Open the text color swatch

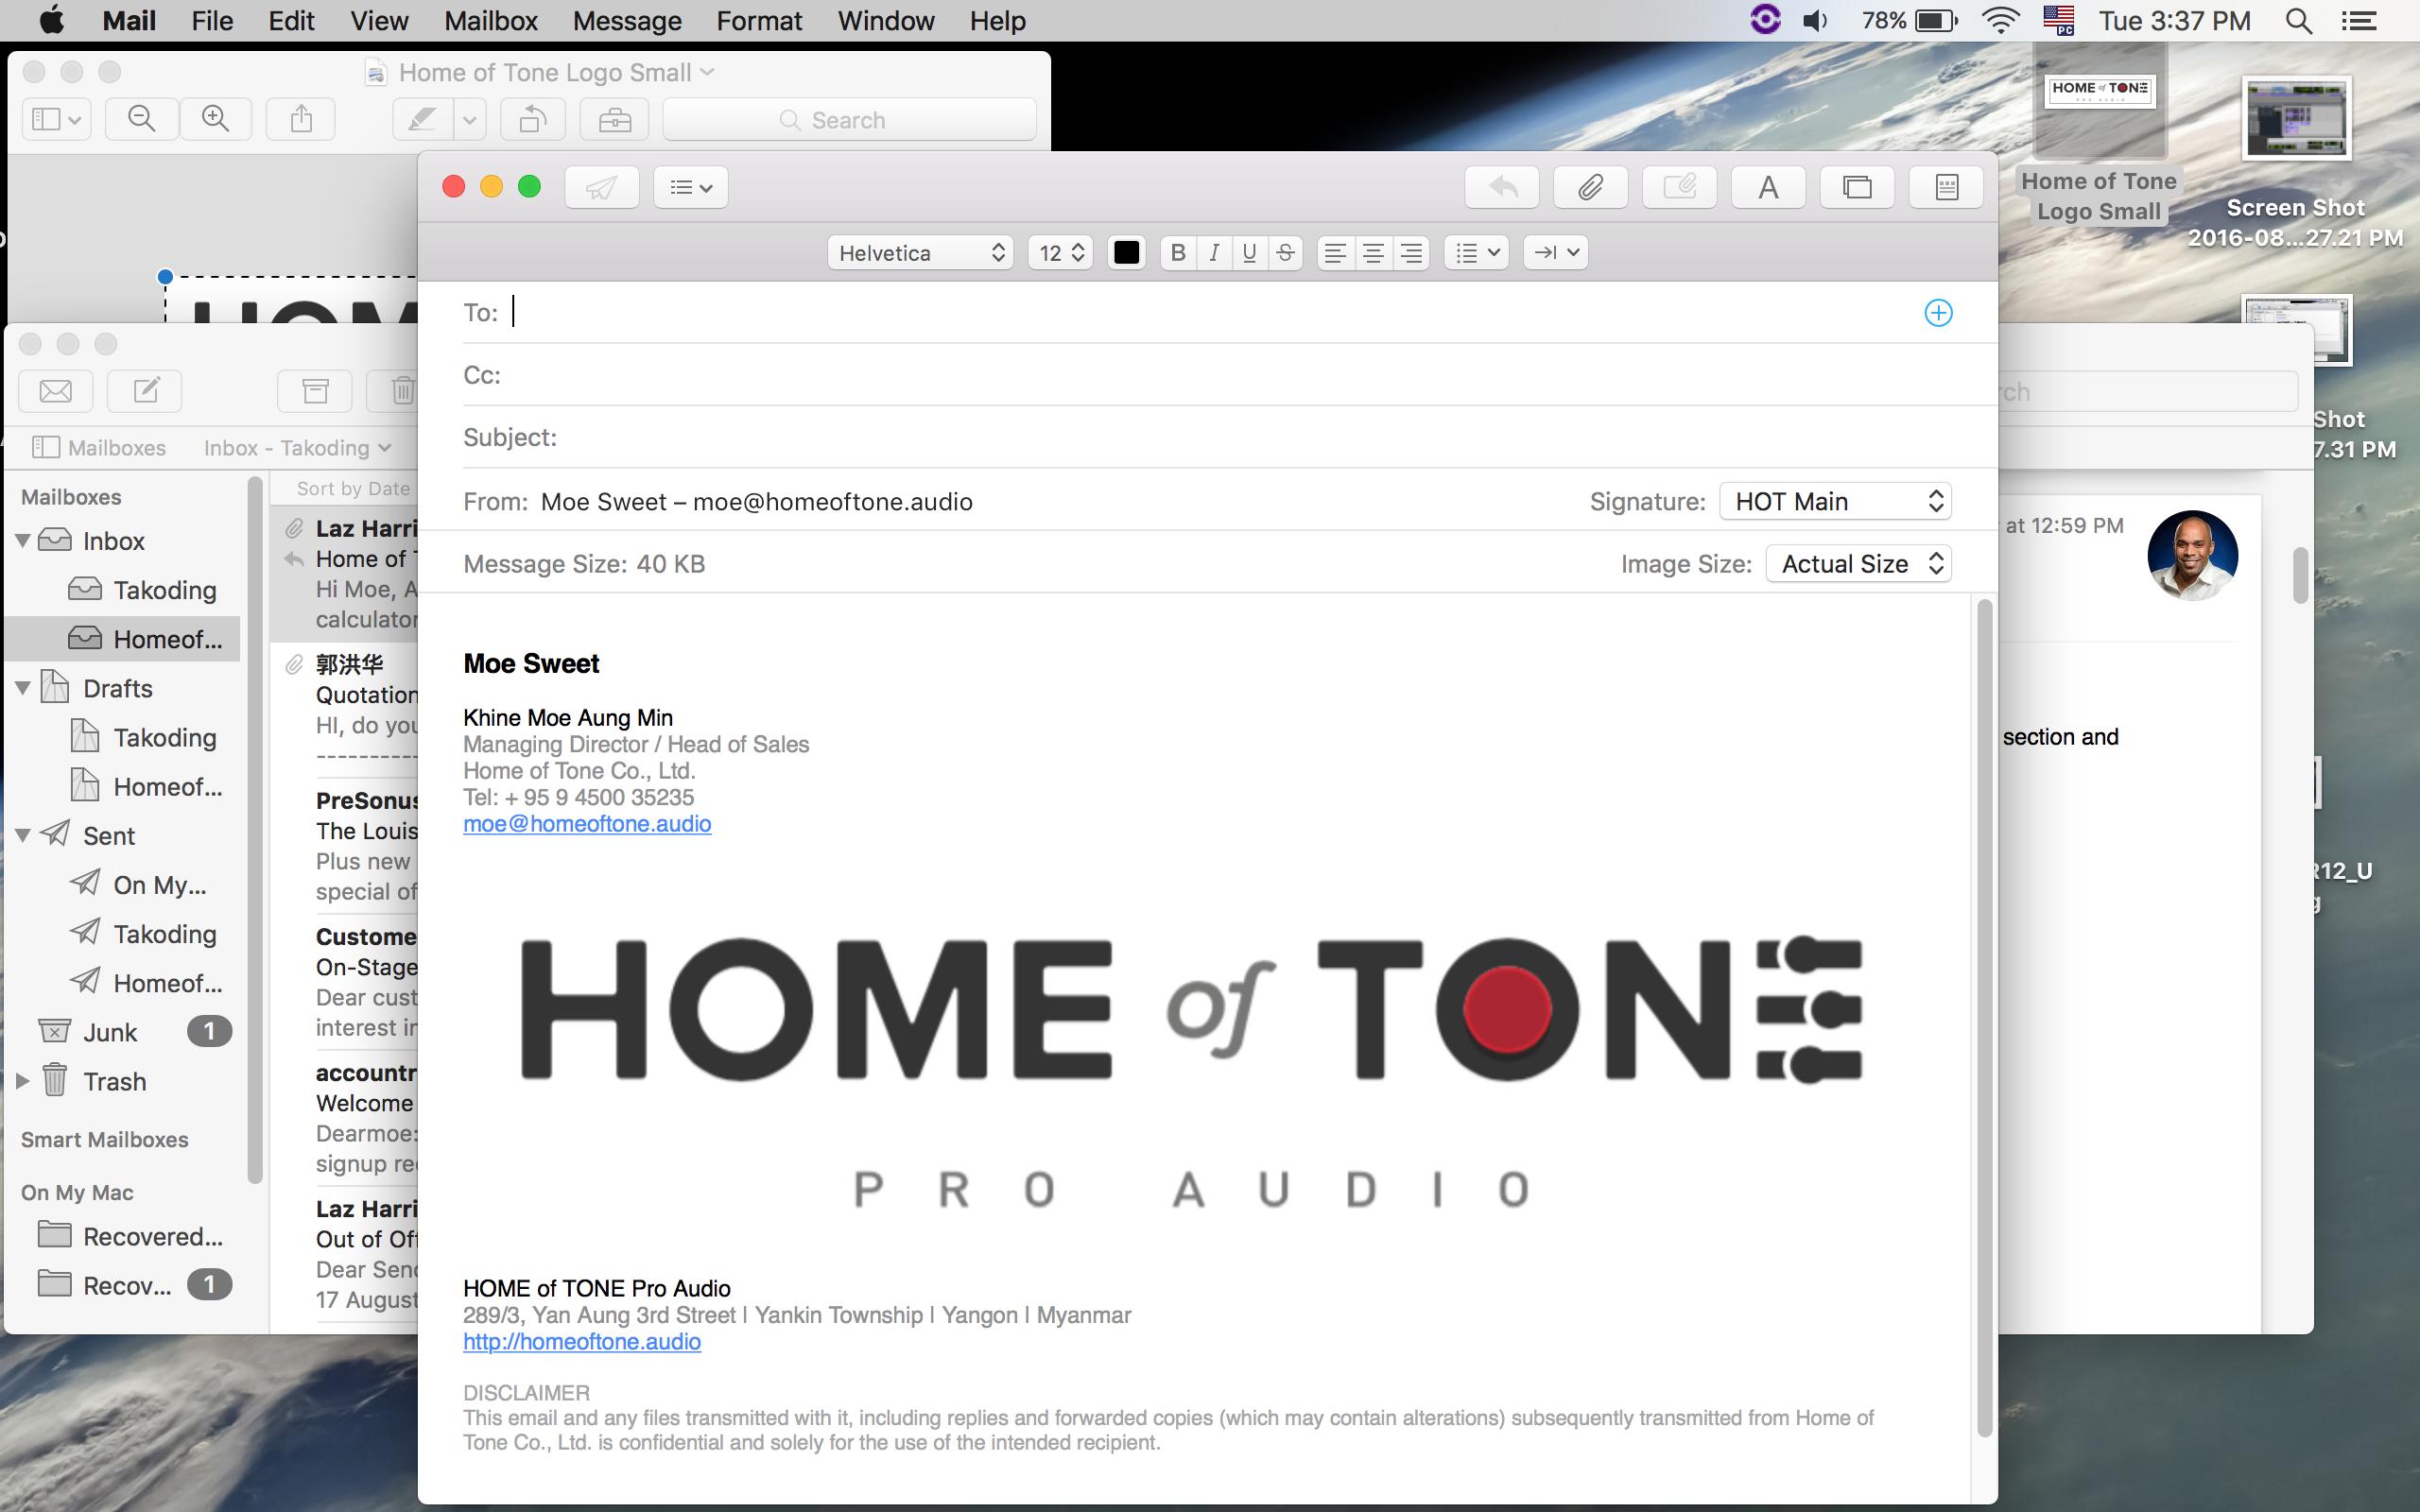1127,252
